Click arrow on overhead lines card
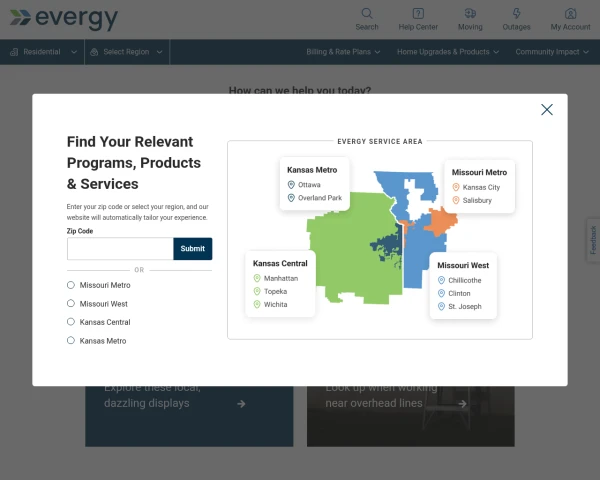This screenshot has height=480, width=600. click(462, 403)
